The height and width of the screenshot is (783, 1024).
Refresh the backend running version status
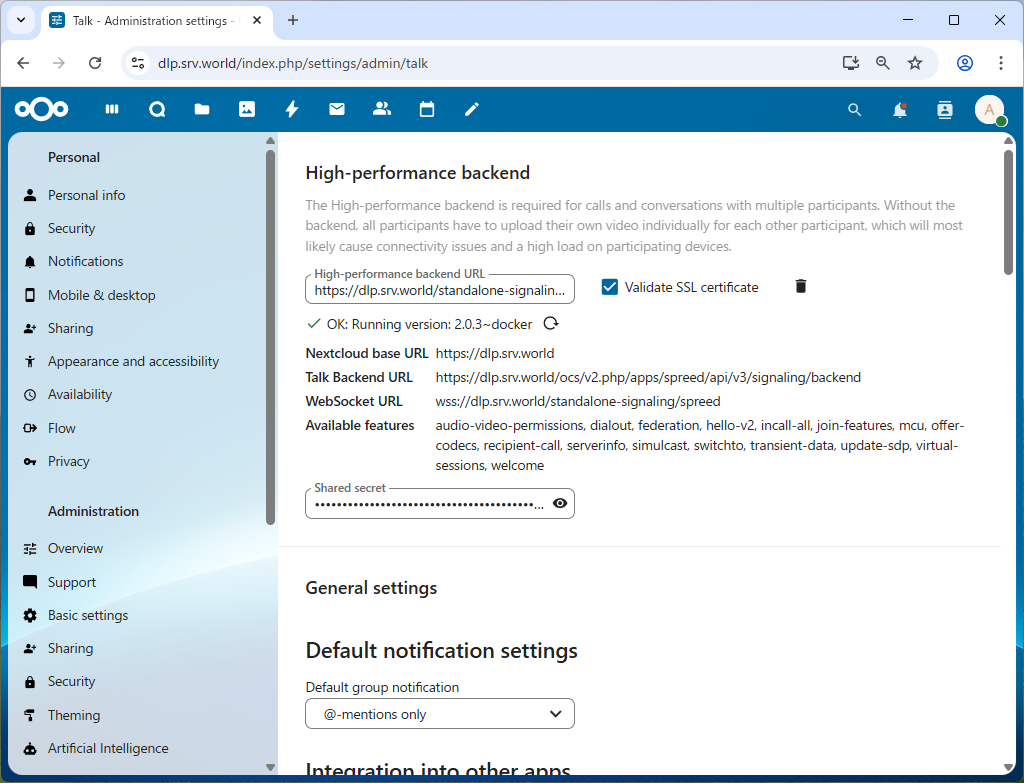click(x=551, y=324)
